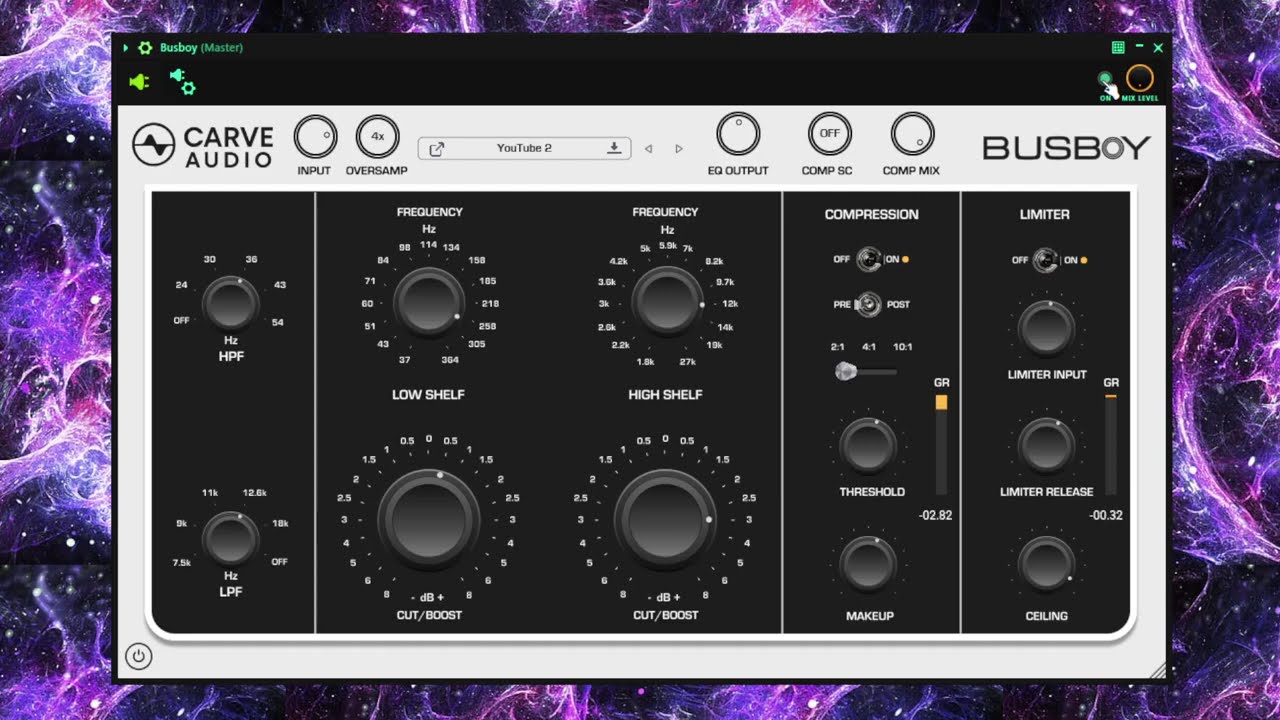The width and height of the screenshot is (1280, 720).
Task: Click the Limiter Release knob
Action: coord(1046,446)
